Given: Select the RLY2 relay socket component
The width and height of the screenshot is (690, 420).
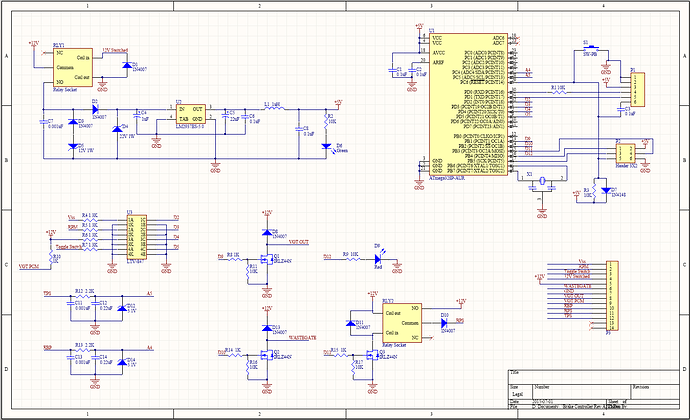Looking at the screenshot, I should (402, 323).
